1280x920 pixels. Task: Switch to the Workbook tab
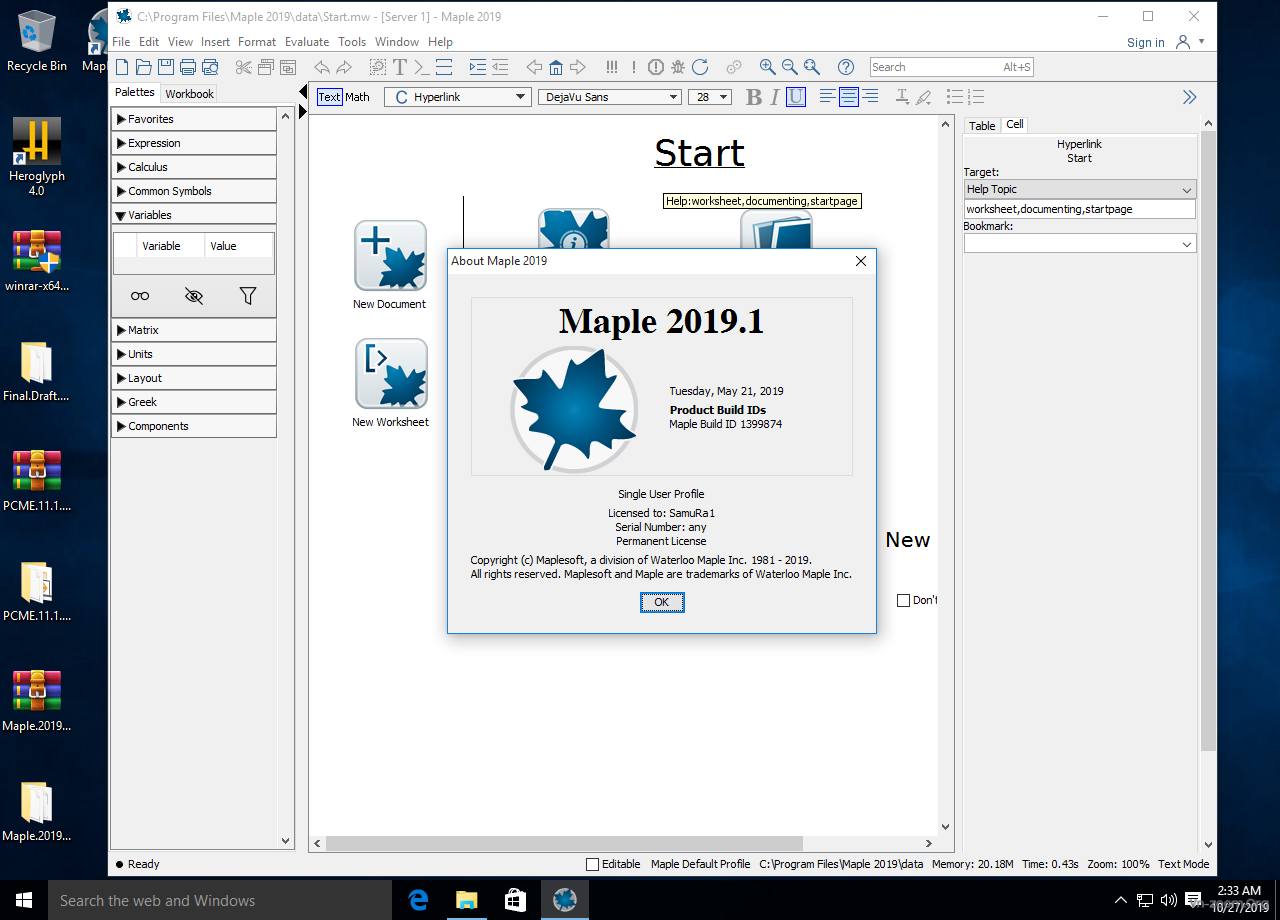pyautogui.click(x=189, y=94)
